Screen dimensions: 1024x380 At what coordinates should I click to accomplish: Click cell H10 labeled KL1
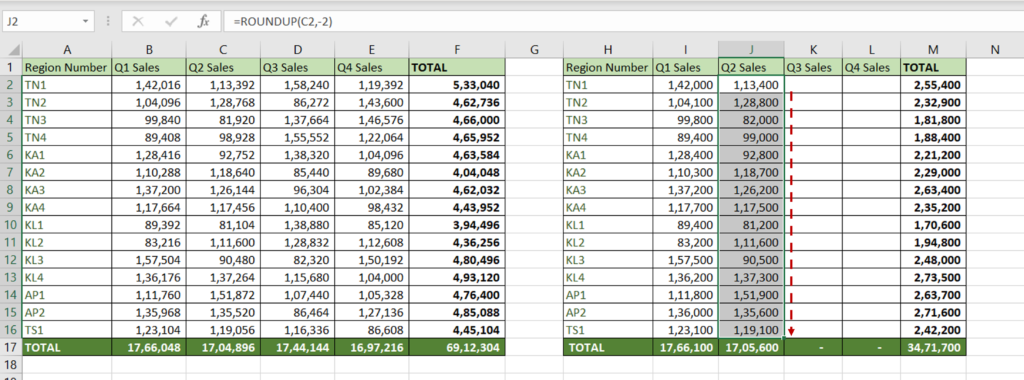click(608, 225)
